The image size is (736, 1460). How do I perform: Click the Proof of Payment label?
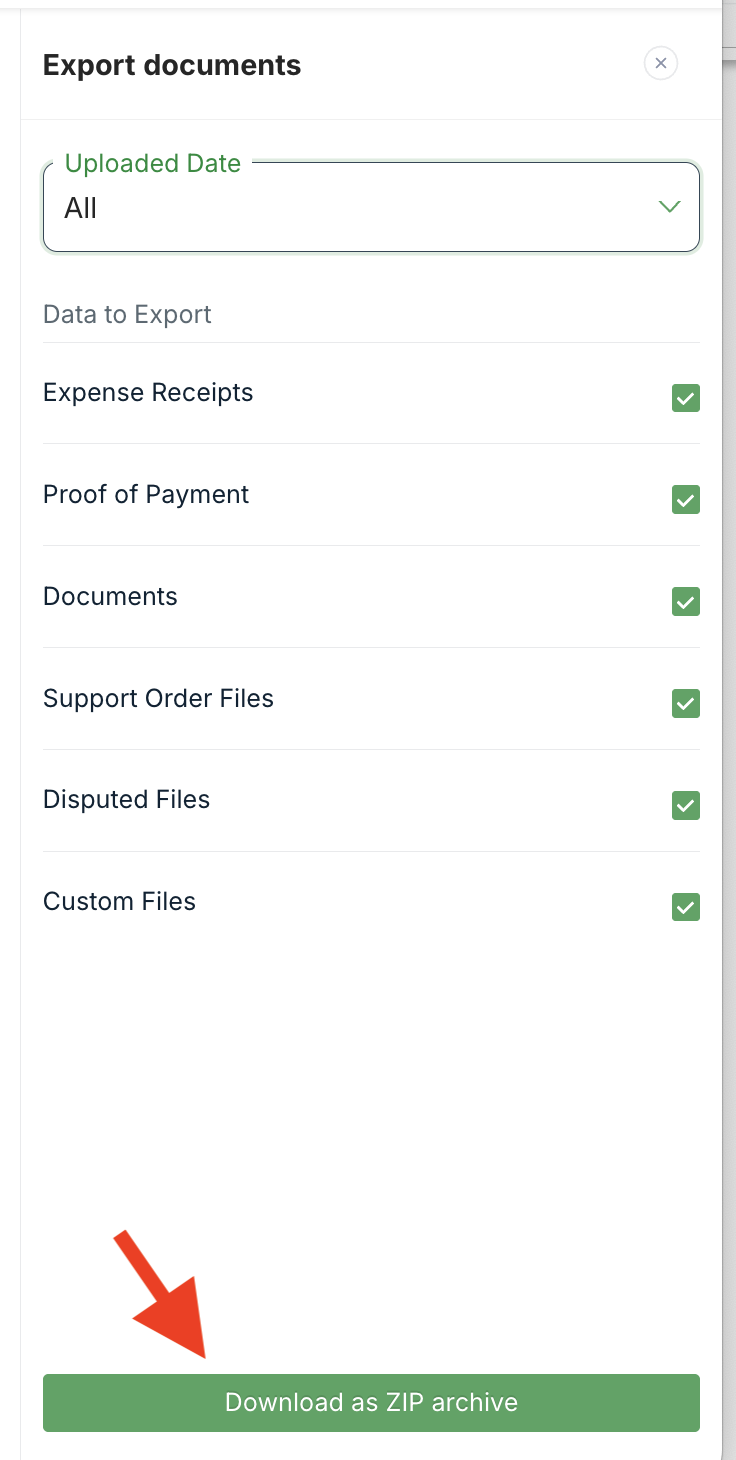146,495
